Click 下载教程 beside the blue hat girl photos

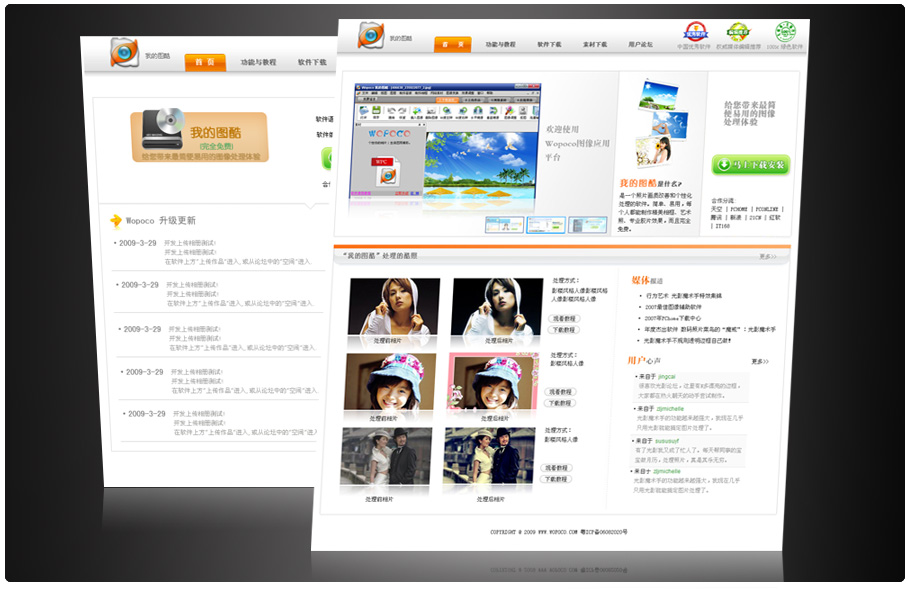(x=560, y=403)
